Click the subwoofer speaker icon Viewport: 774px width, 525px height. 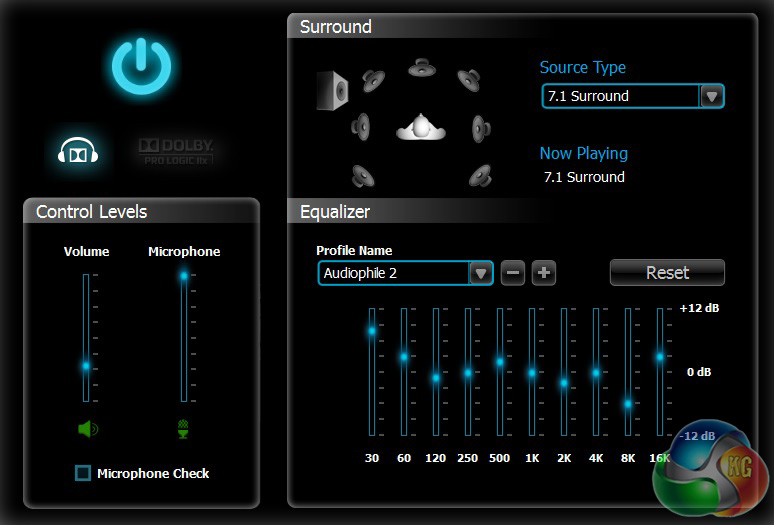pyautogui.click(x=333, y=90)
